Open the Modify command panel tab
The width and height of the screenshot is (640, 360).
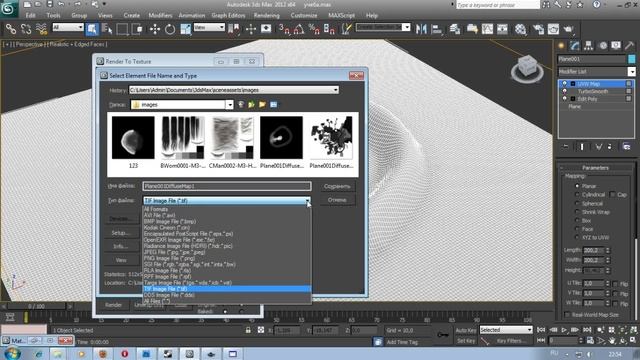point(575,45)
